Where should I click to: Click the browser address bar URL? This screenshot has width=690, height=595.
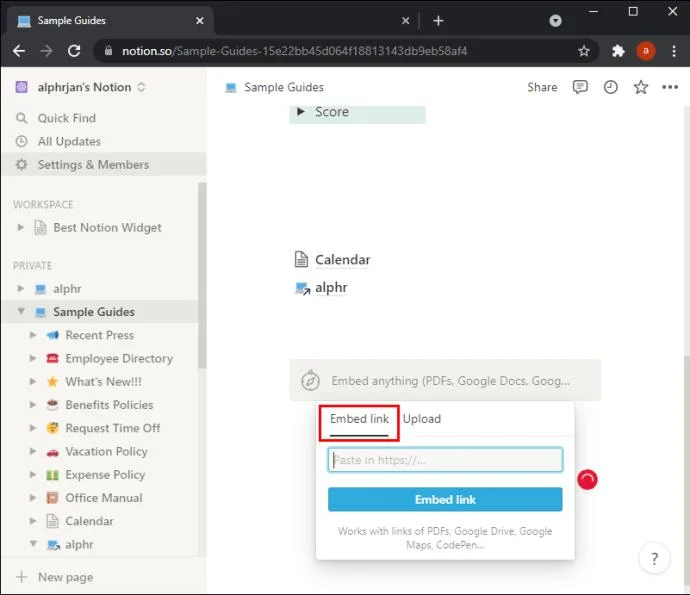(294, 51)
